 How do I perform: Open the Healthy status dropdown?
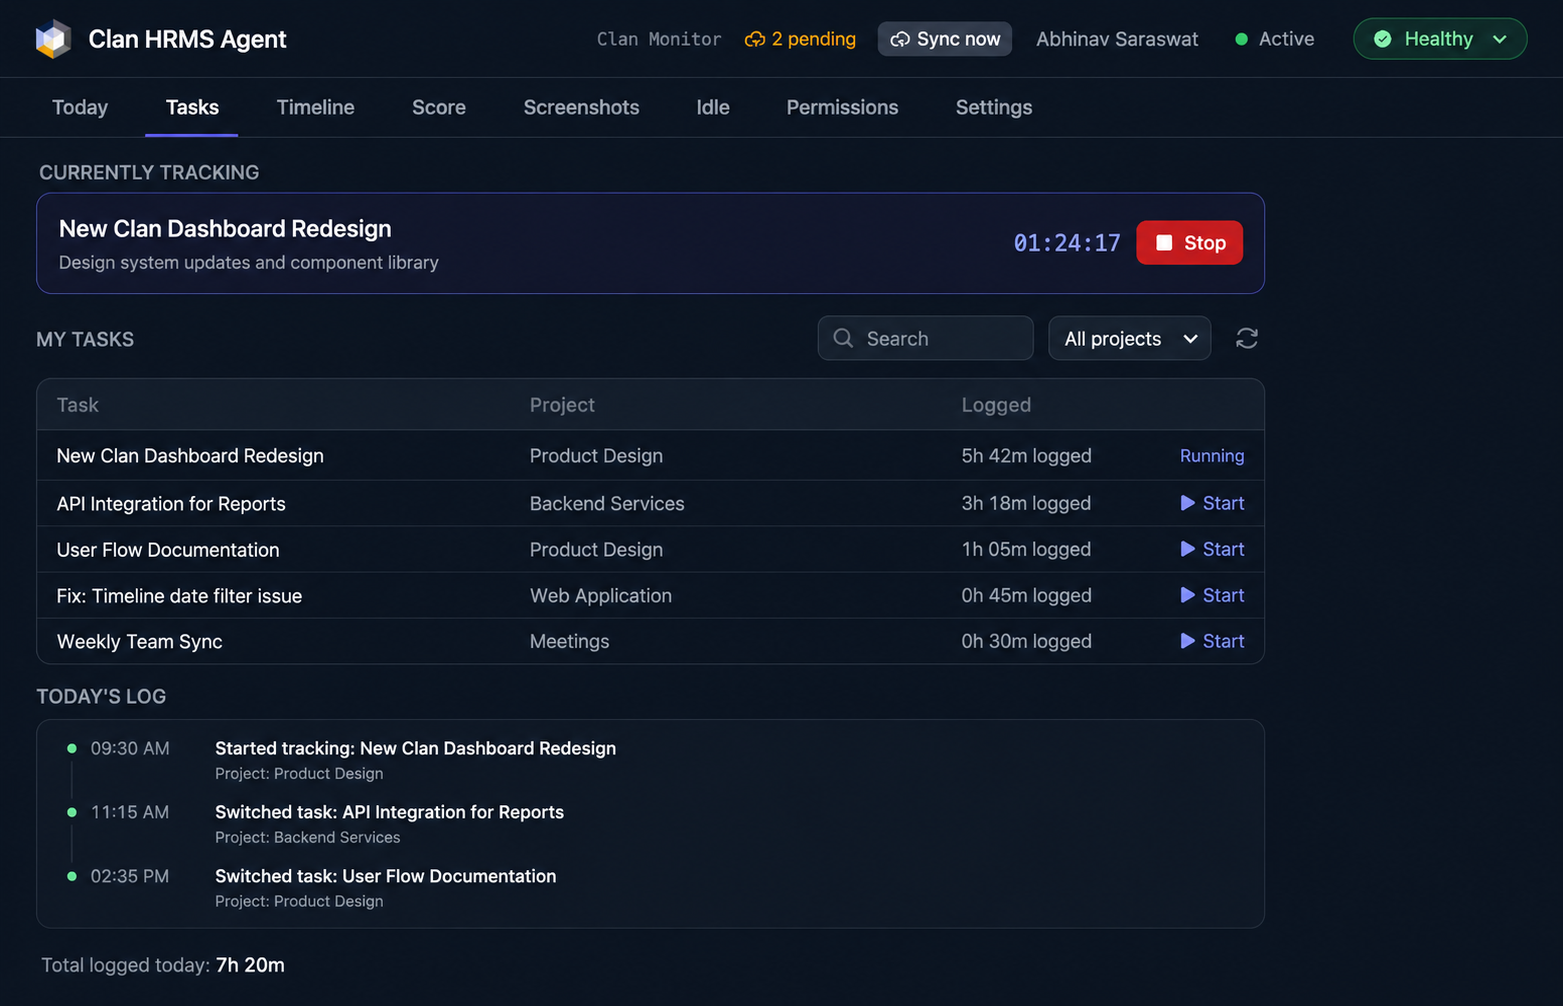tap(1439, 39)
